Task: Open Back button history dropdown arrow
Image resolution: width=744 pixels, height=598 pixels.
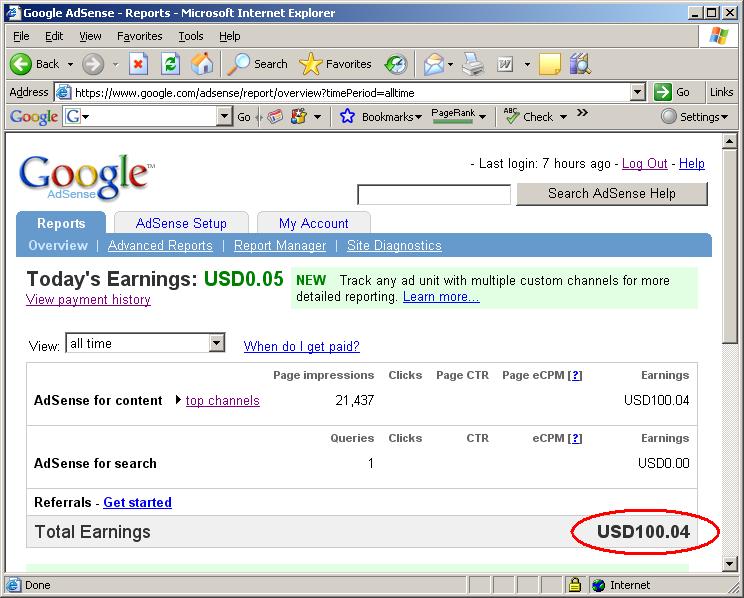Action: [x=70, y=64]
